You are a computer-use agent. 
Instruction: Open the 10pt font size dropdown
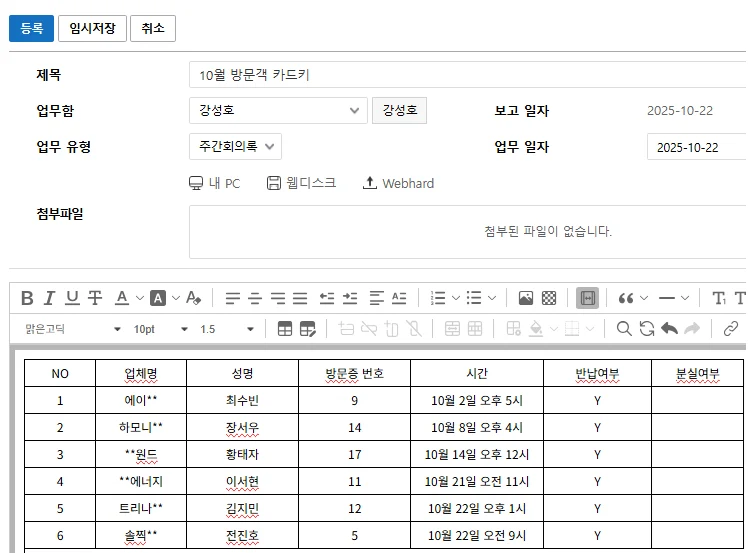[160, 329]
